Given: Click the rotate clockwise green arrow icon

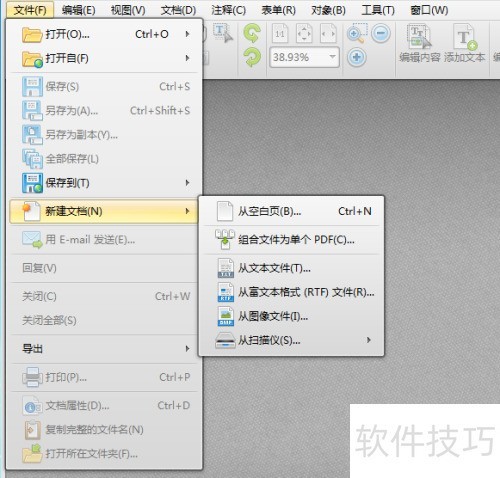Looking at the screenshot, I should (252, 57).
